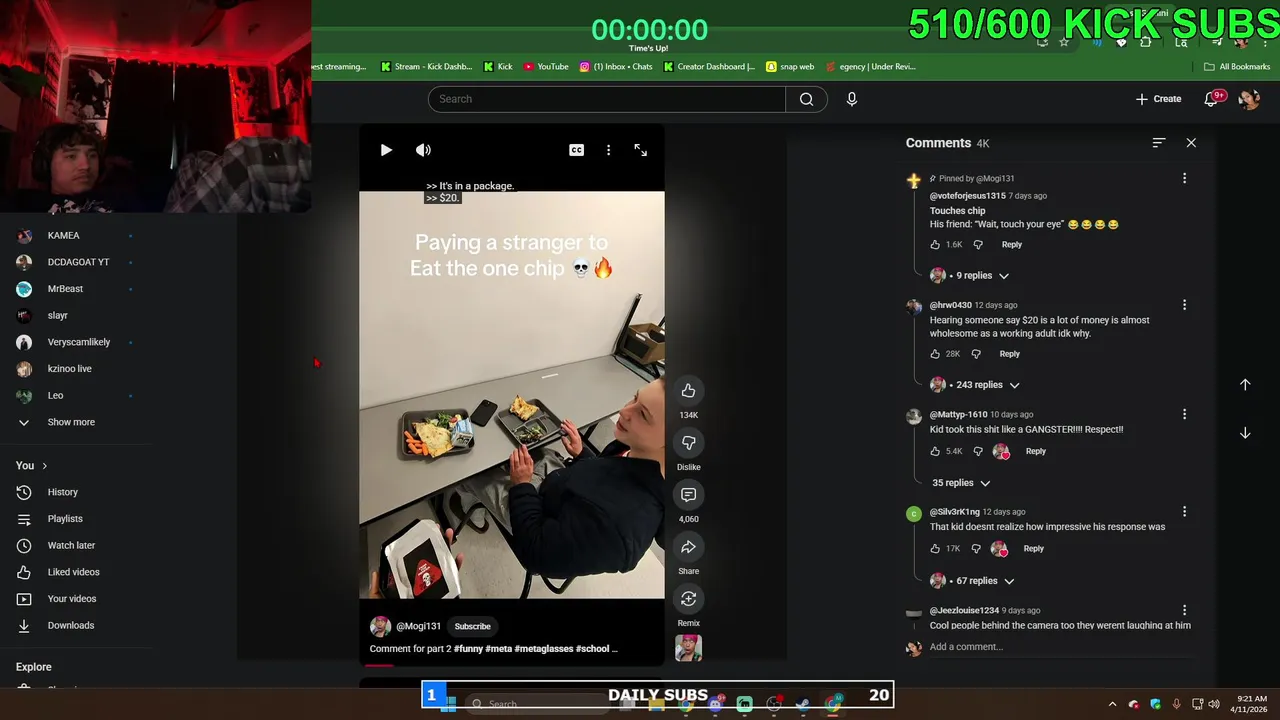Open options for @Mattyp-1610 comment
Image resolution: width=1280 pixels, height=720 pixels.
[x=1184, y=414]
